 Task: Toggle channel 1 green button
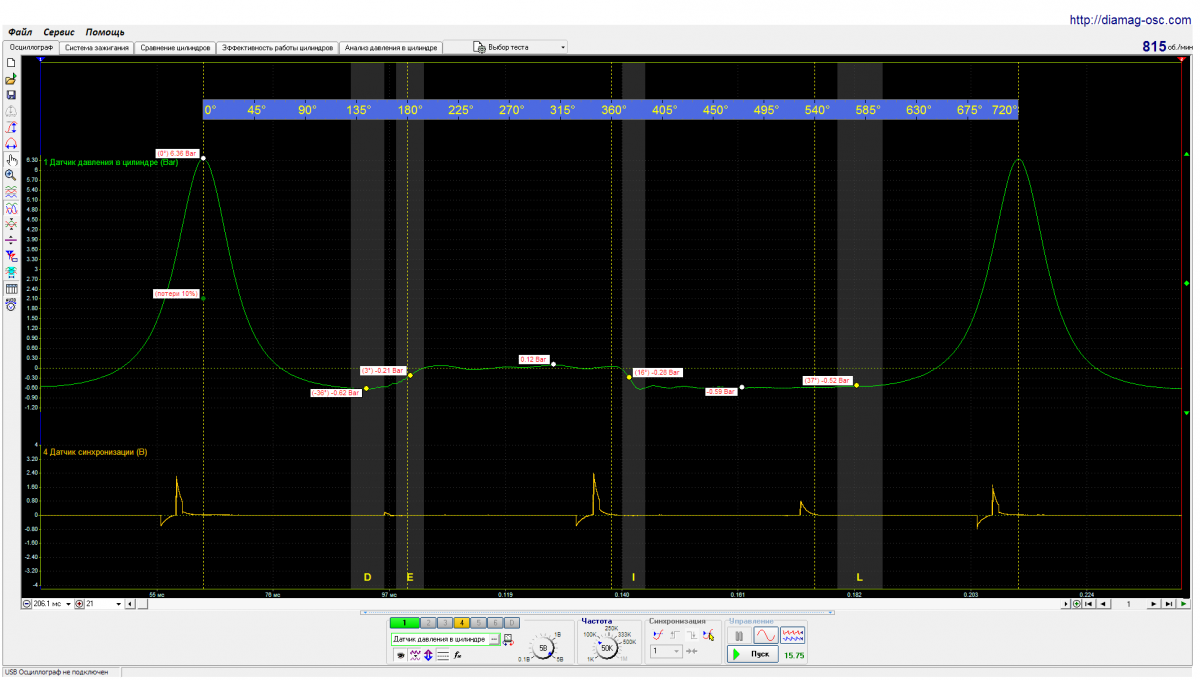[405, 623]
